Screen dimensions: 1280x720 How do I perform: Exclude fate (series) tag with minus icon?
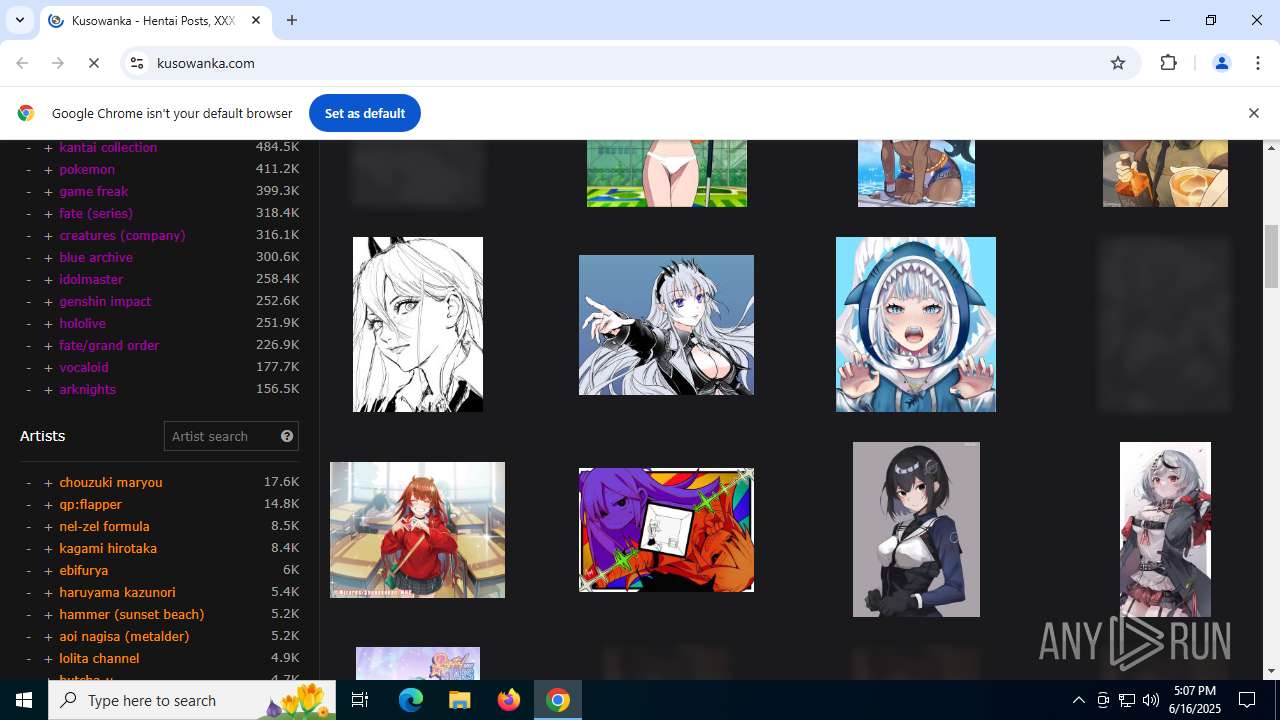28,214
